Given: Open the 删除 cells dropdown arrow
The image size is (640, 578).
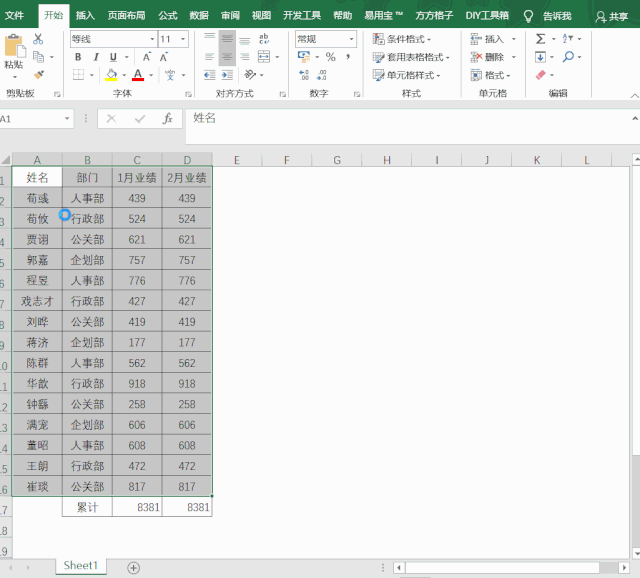Looking at the screenshot, I should click(514, 57).
